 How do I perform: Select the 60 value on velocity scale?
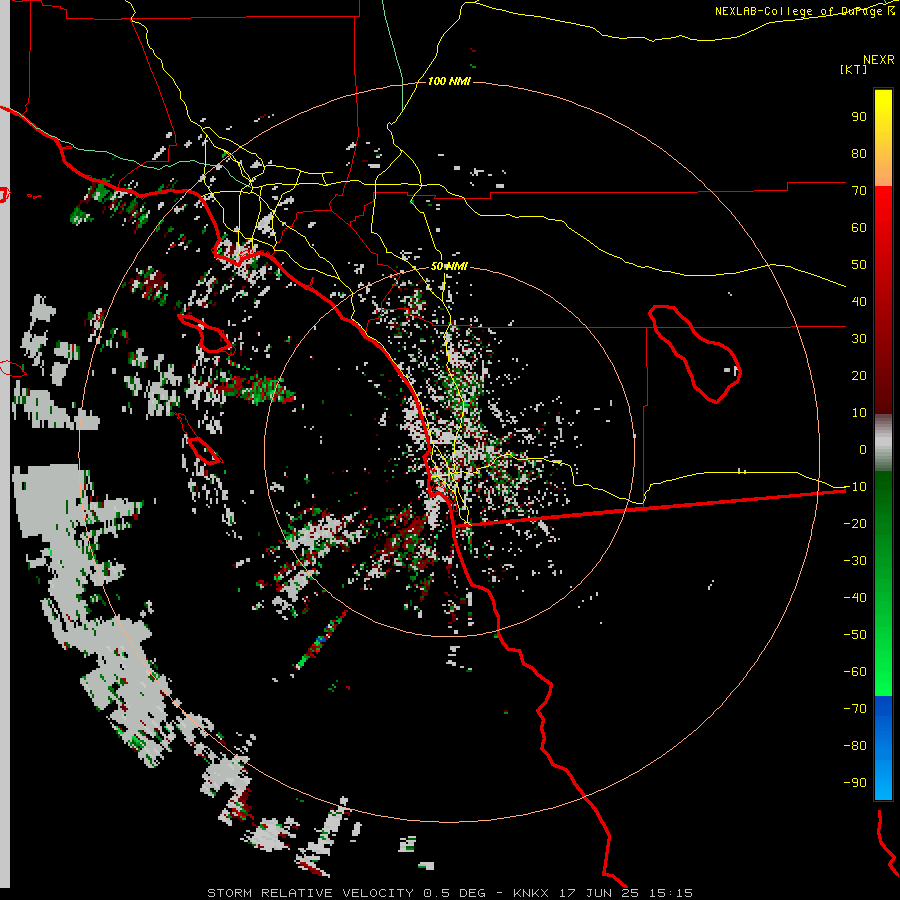859,228
